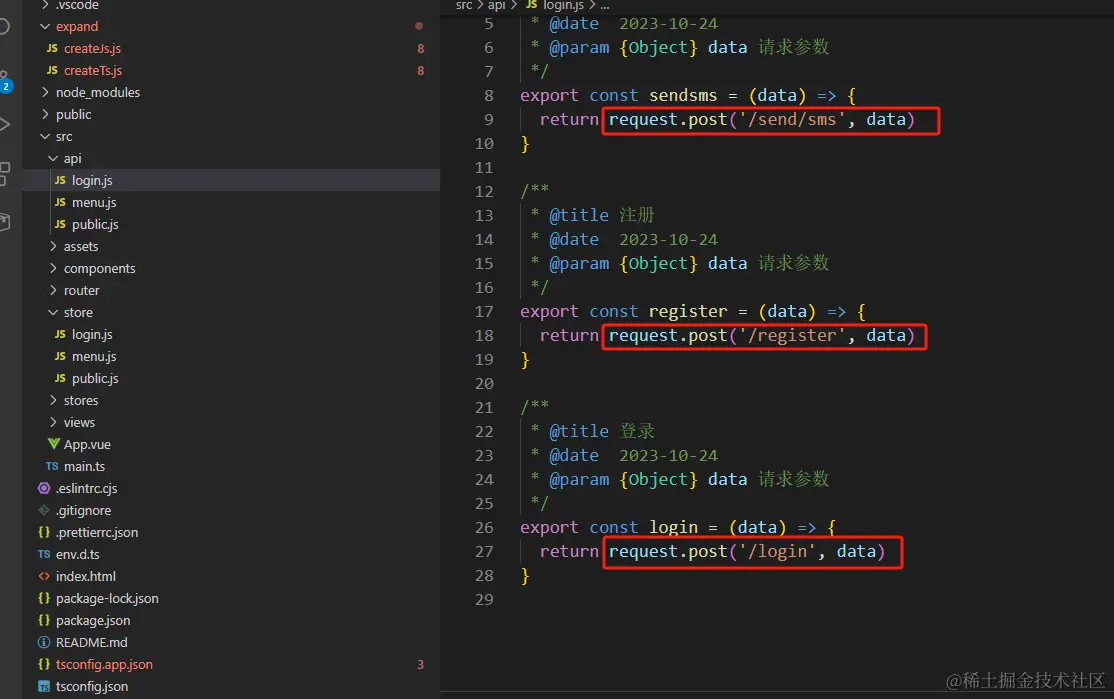
Task: Click line number 29 at the file end
Action: point(484,600)
